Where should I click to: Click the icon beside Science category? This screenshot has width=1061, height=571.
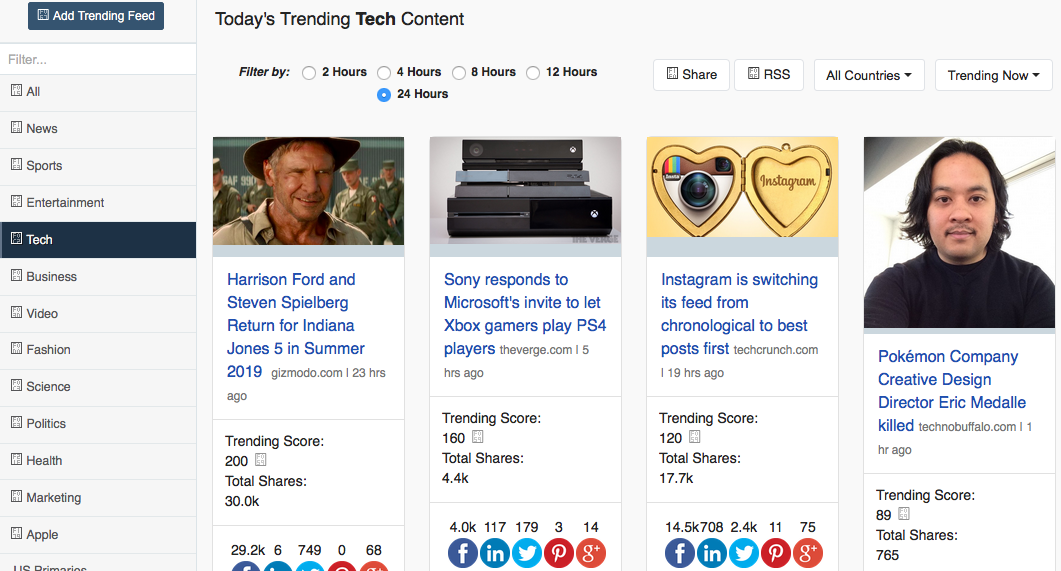coord(17,385)
